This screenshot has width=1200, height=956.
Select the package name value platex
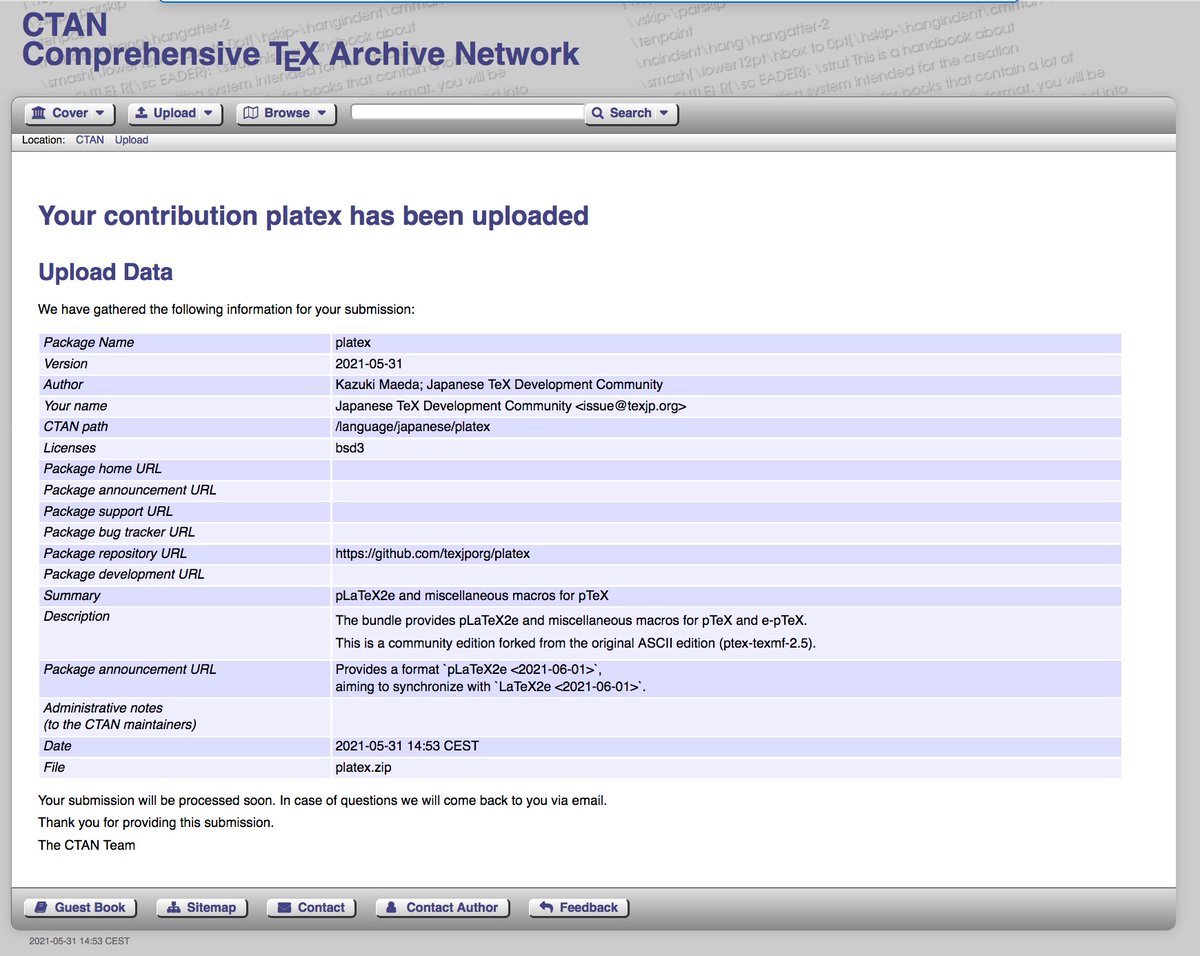(x=353, y=342)
